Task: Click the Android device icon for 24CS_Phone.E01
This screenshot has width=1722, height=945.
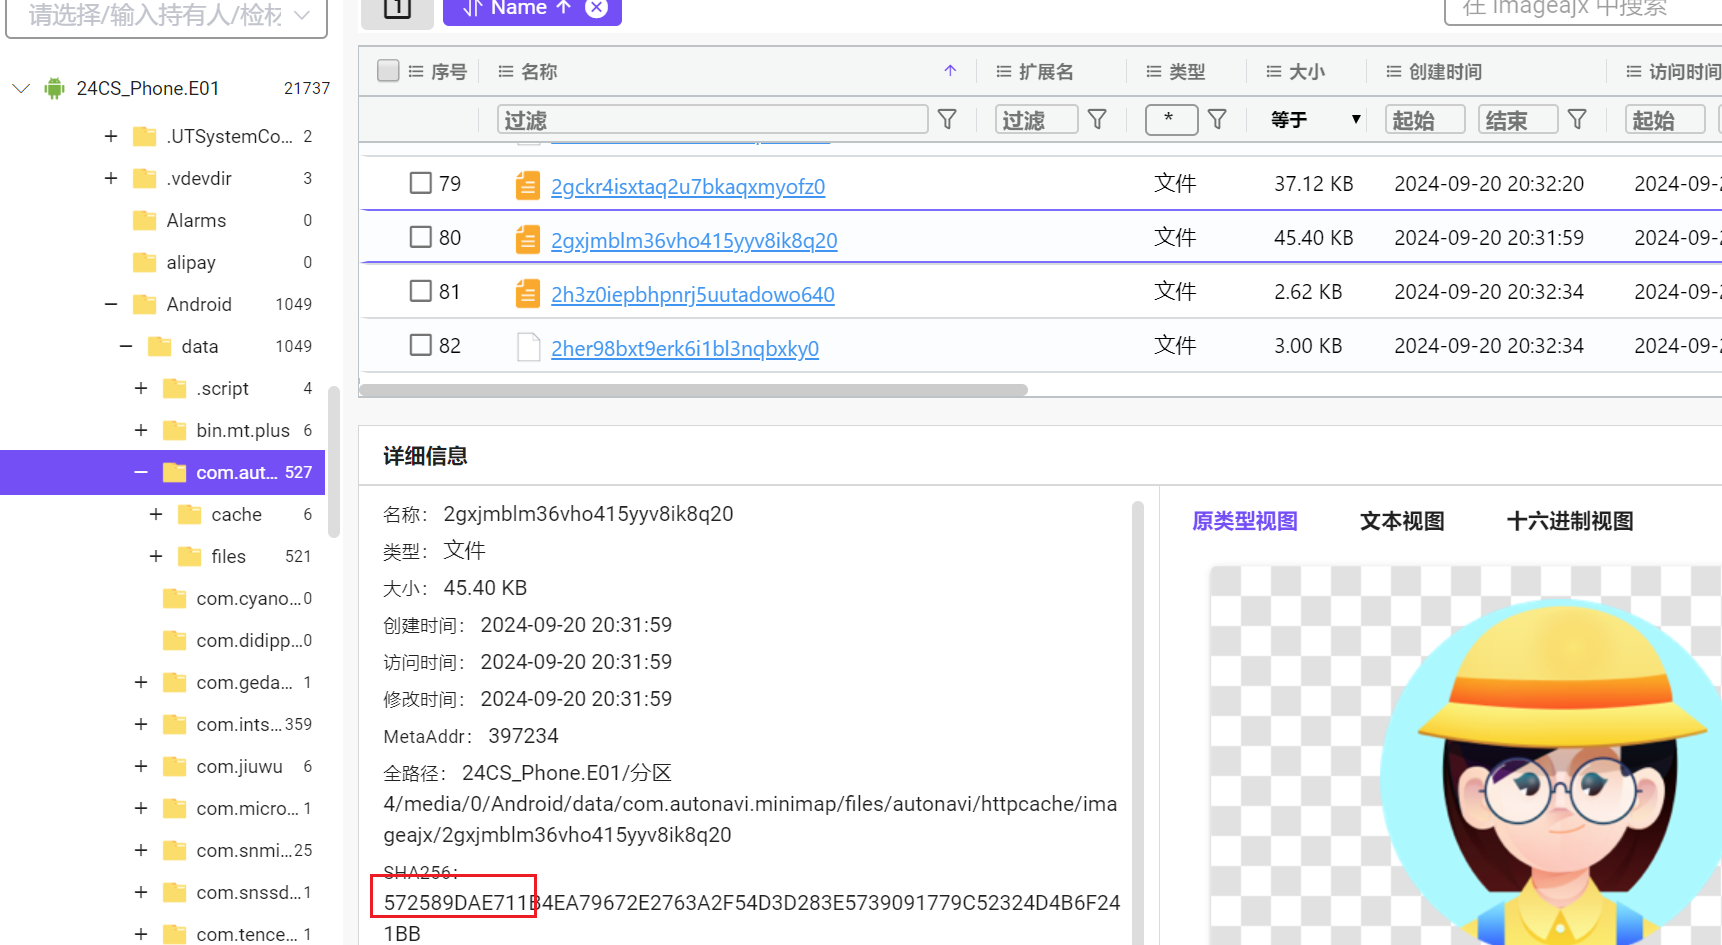Action: 55,89
